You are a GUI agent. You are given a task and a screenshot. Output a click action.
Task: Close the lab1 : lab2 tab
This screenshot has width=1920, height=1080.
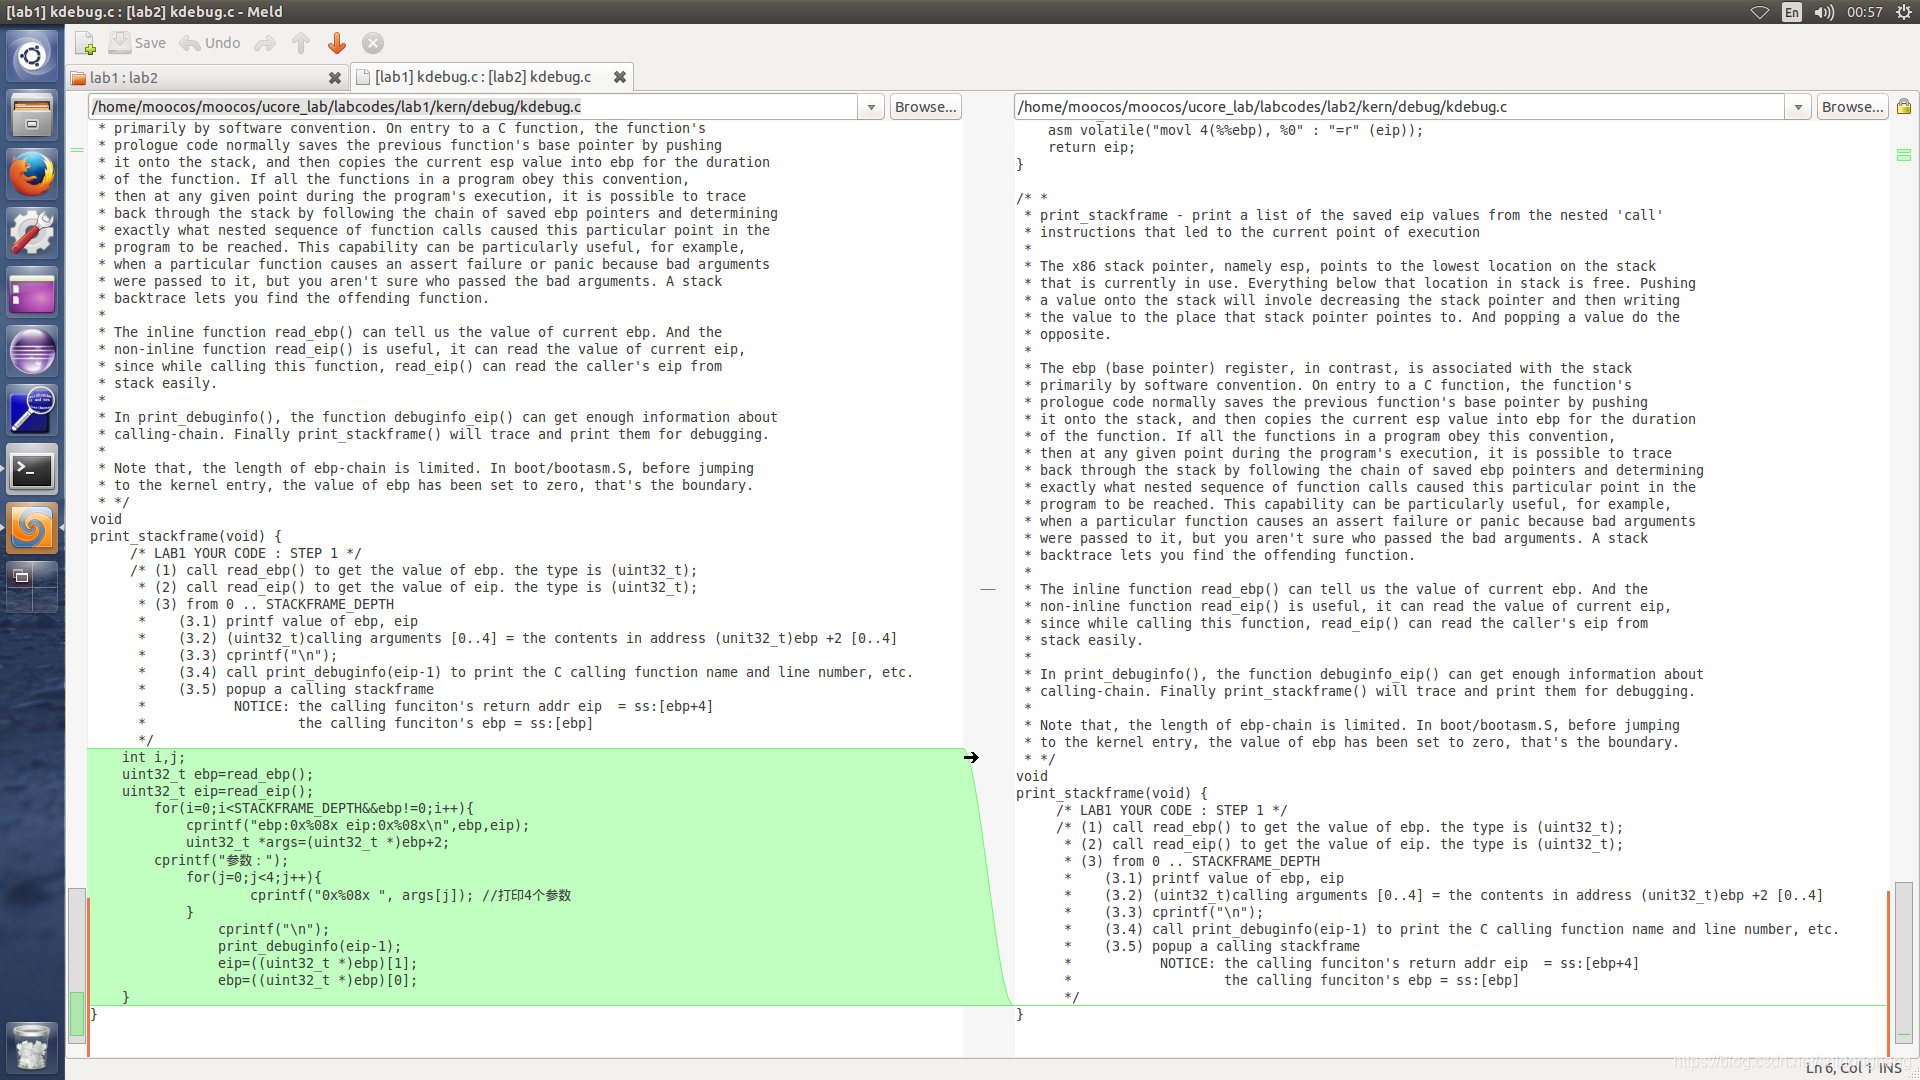335,77
